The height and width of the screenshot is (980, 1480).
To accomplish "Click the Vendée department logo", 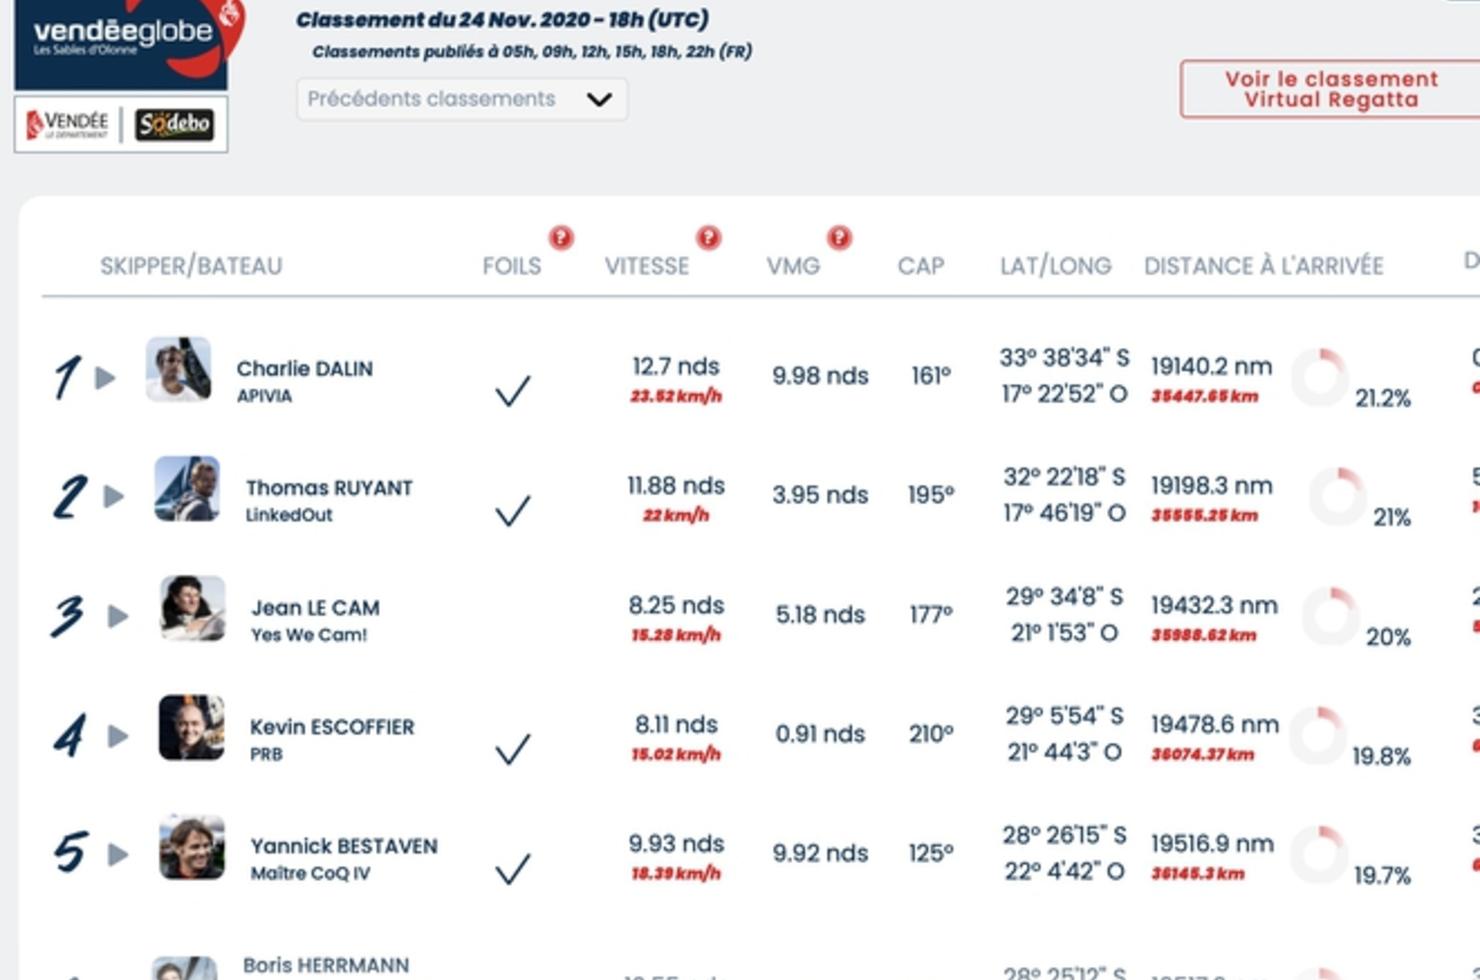I will pyautogui.click(x=68, y=125).
